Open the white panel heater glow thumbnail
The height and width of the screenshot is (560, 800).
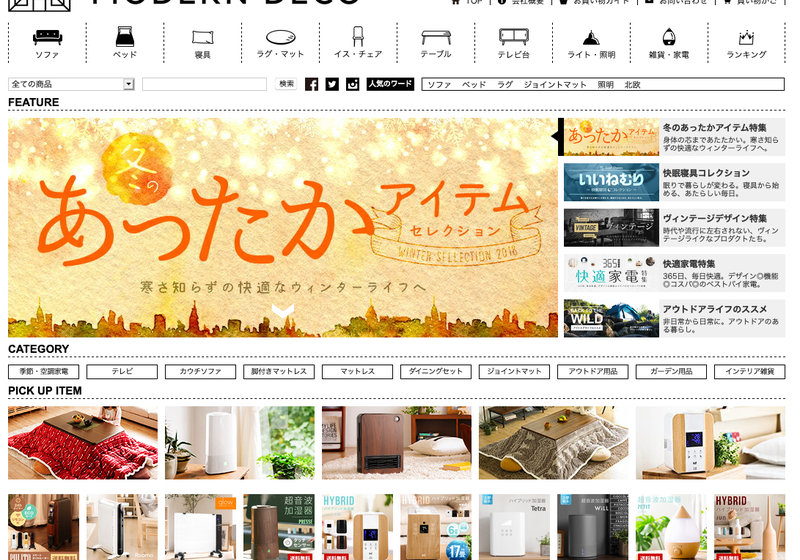point(201,527)
